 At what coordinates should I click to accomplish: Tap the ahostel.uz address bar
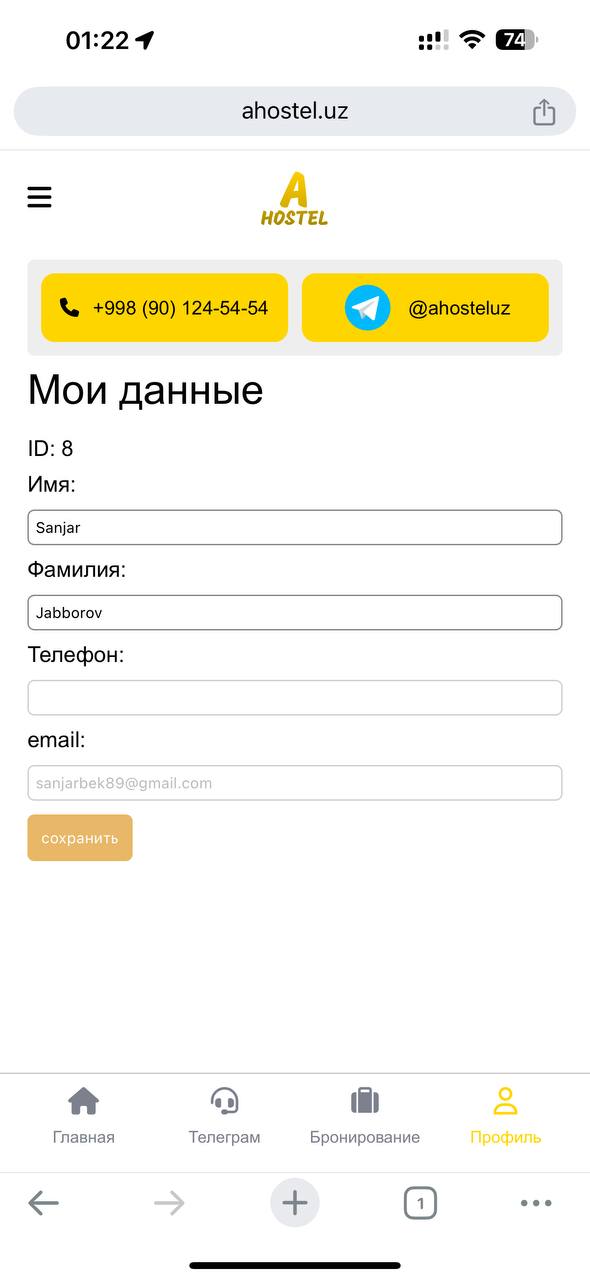click(295, 111)
